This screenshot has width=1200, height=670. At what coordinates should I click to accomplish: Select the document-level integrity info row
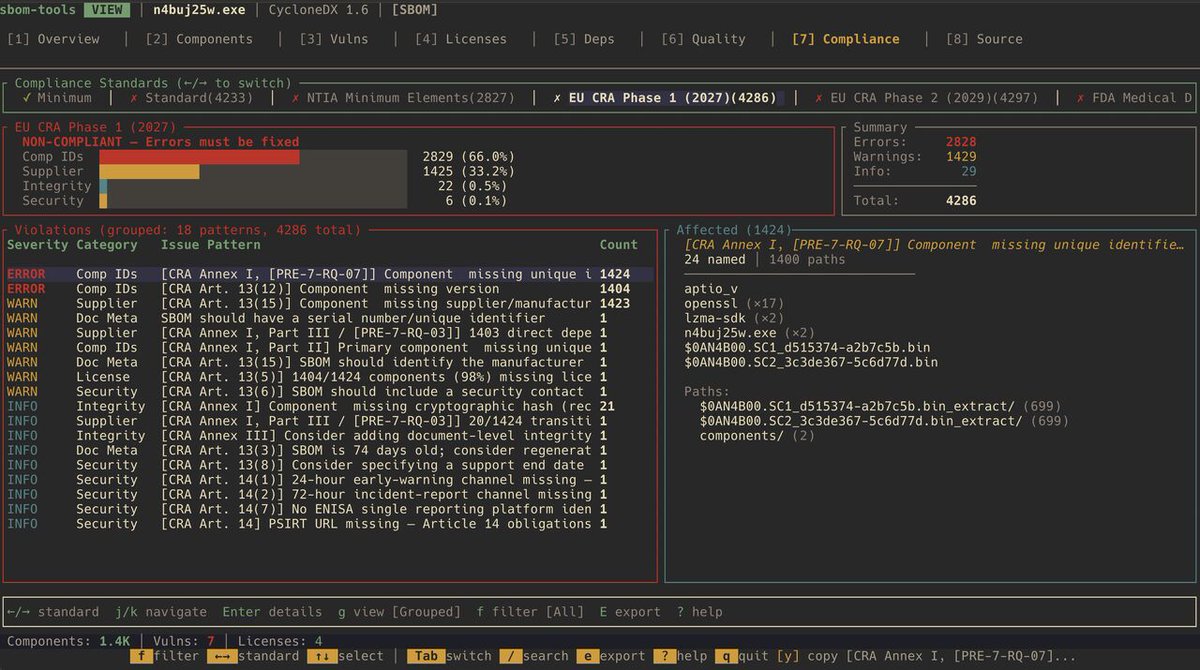tap(329, 436)
